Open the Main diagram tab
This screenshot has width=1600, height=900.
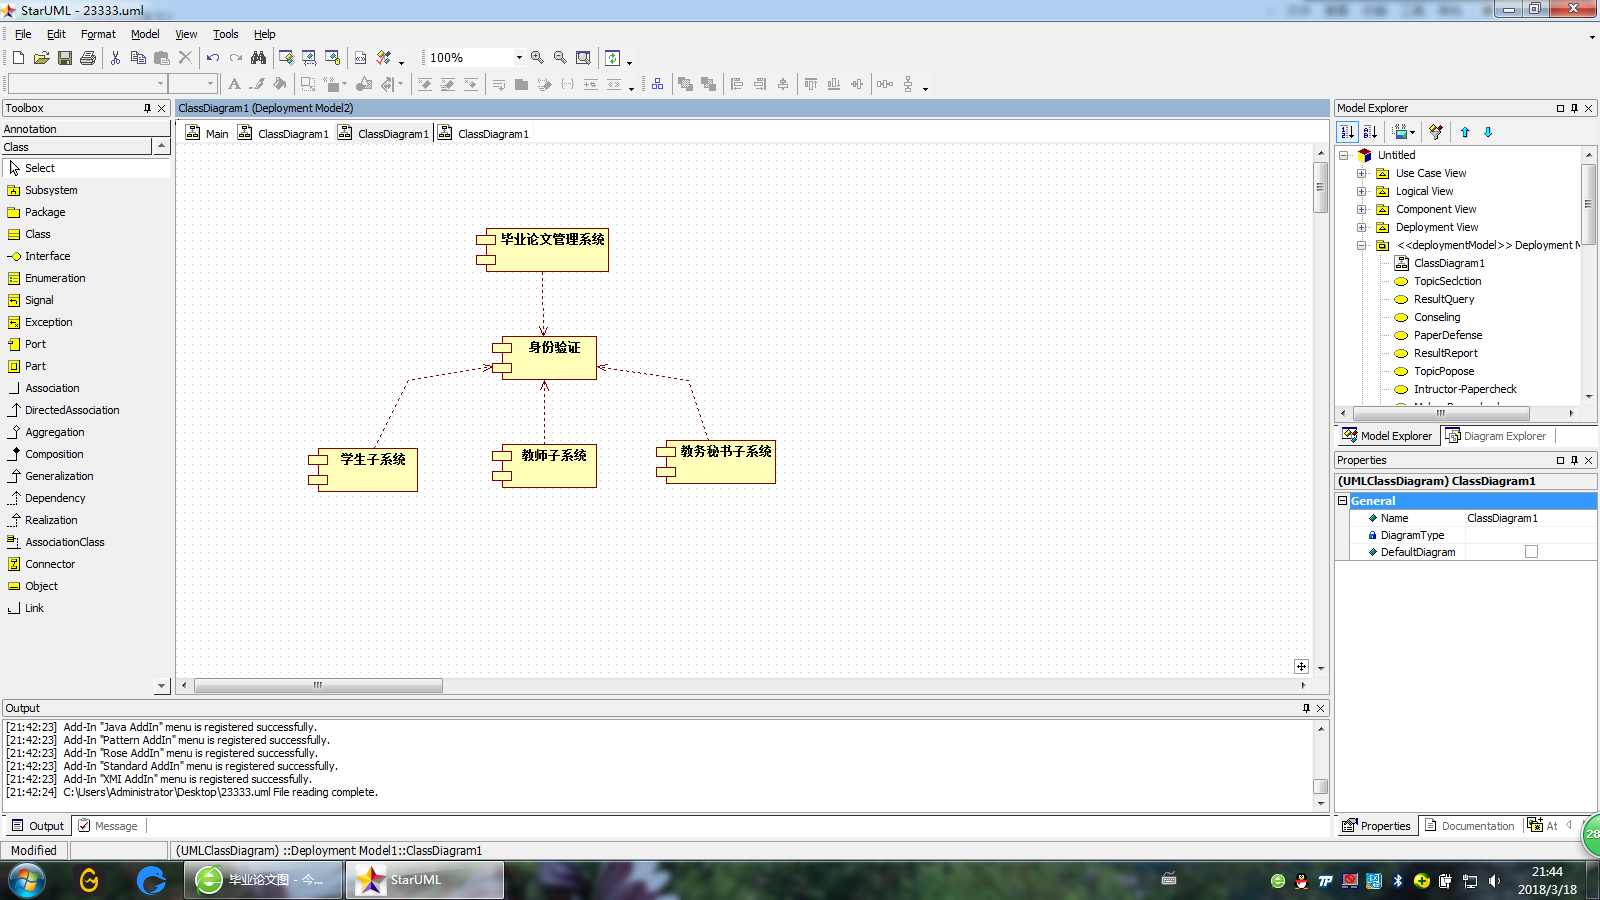point(208,134)
